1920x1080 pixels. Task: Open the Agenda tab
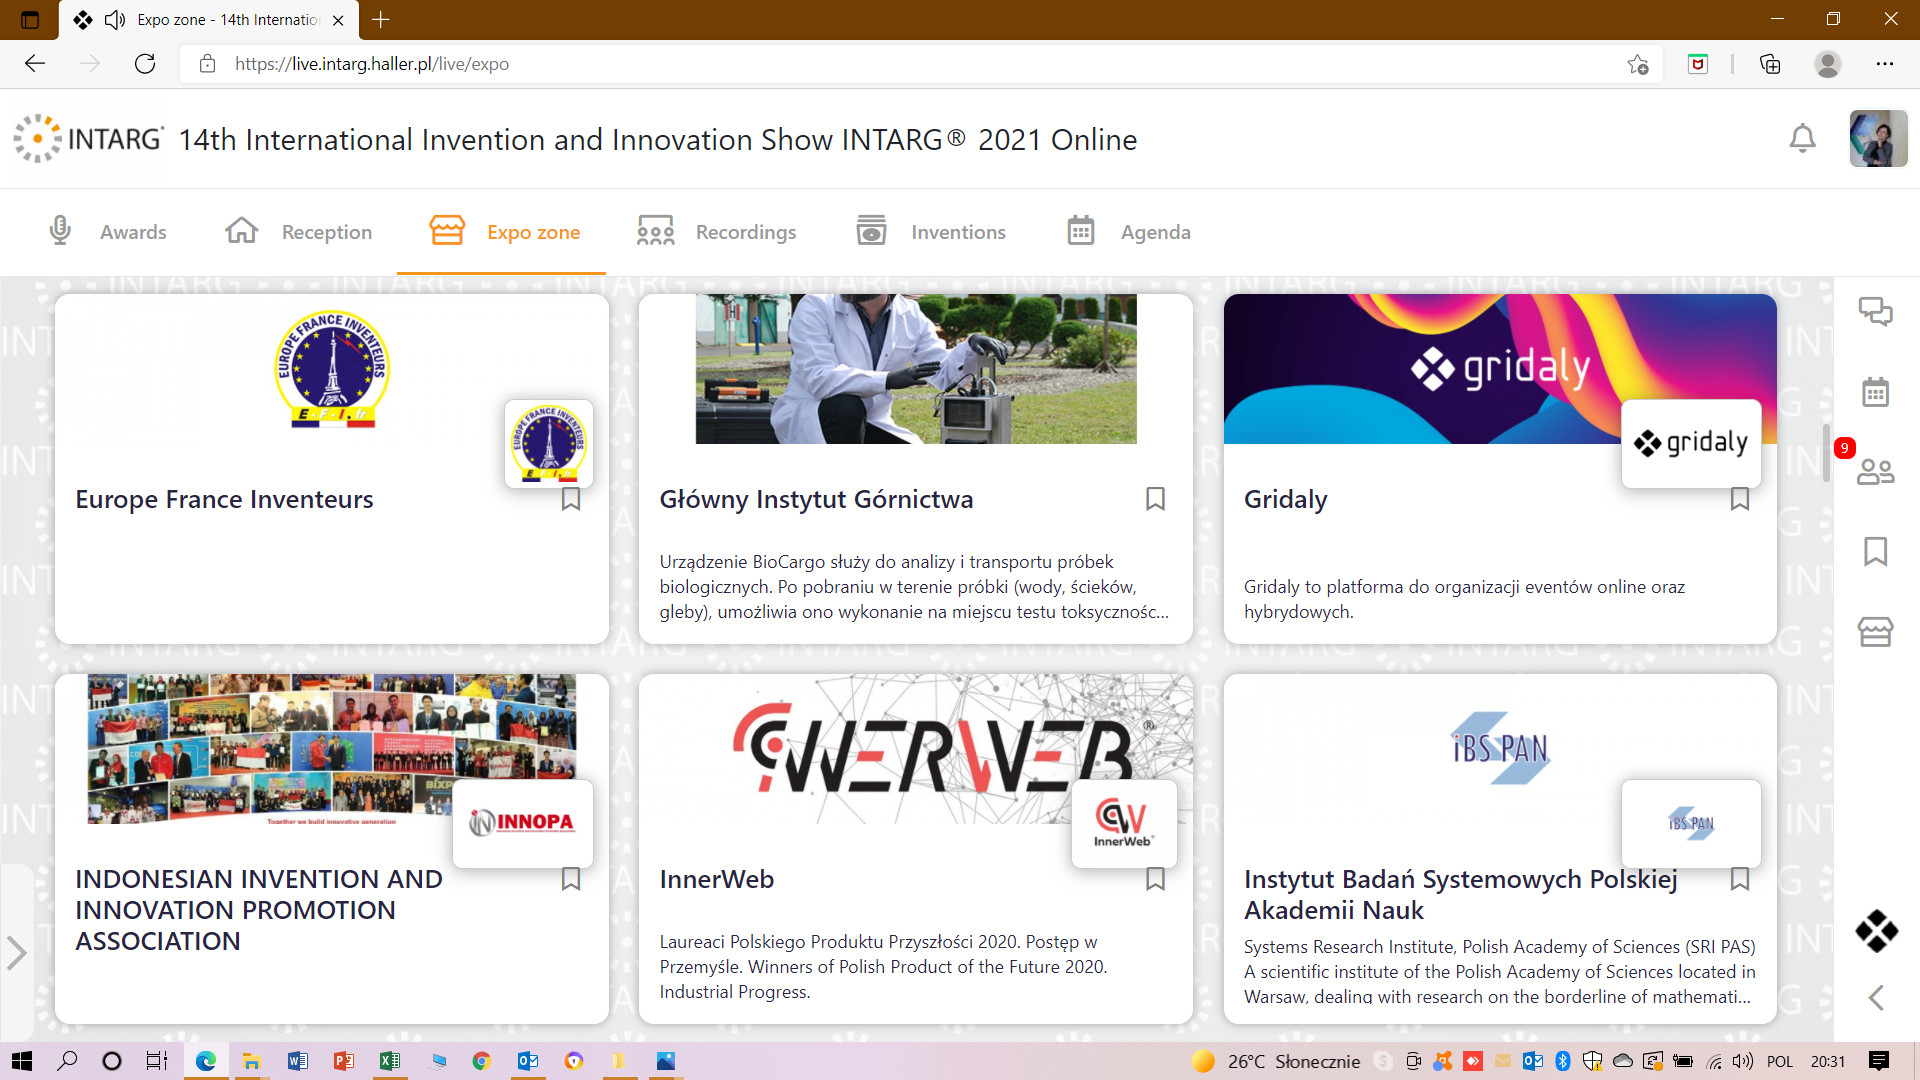coord(1129,232)
